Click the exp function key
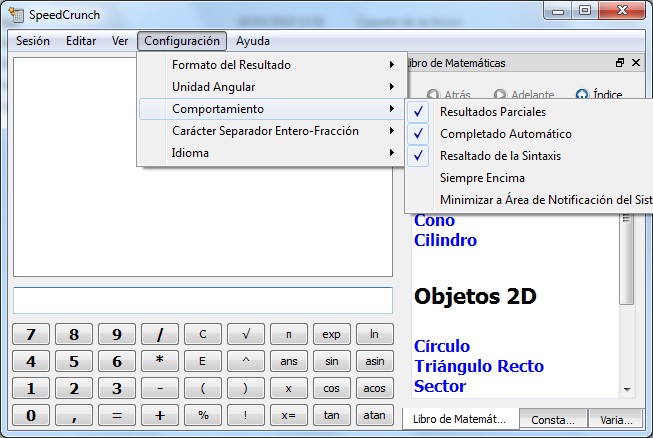Viewport: 653px width, 438px height. (x=331, y=334)
